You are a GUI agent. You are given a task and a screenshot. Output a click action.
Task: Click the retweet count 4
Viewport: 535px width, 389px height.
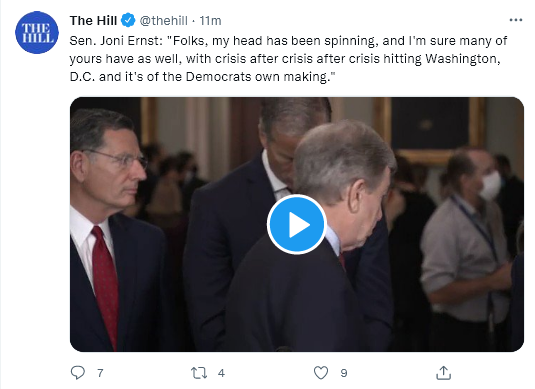pos(221,373)
